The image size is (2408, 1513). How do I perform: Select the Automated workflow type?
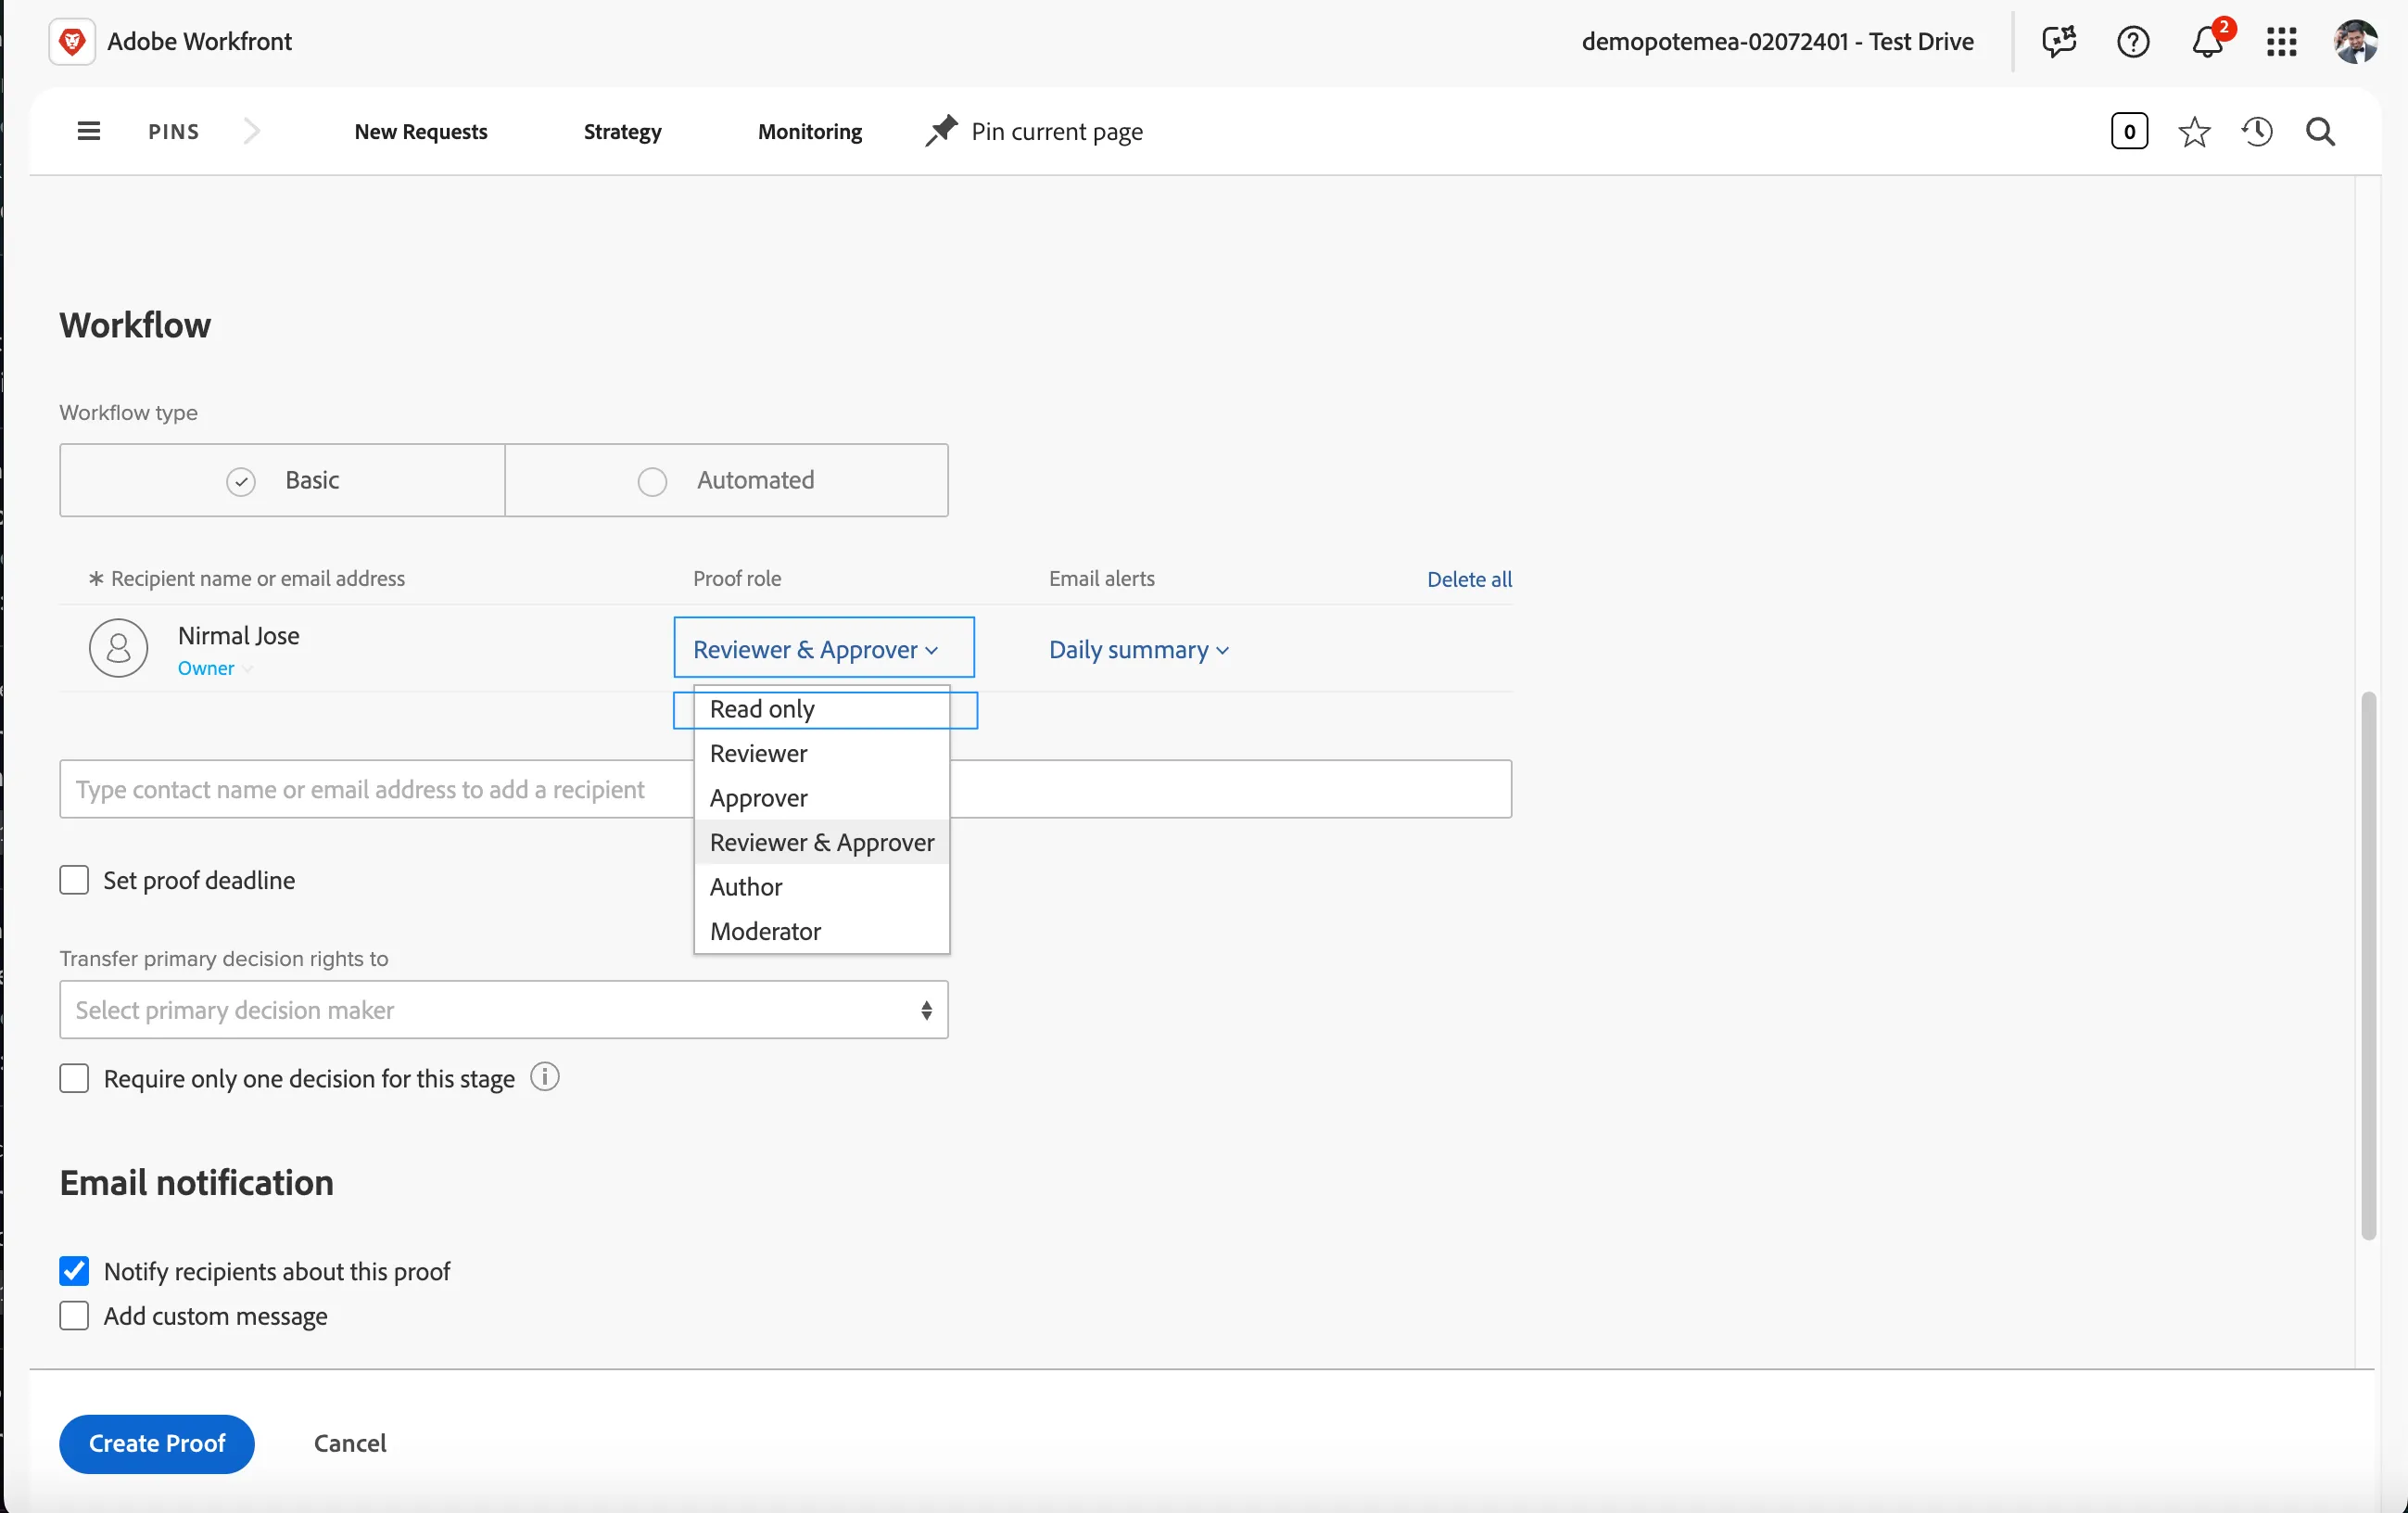tap(727, 480)
